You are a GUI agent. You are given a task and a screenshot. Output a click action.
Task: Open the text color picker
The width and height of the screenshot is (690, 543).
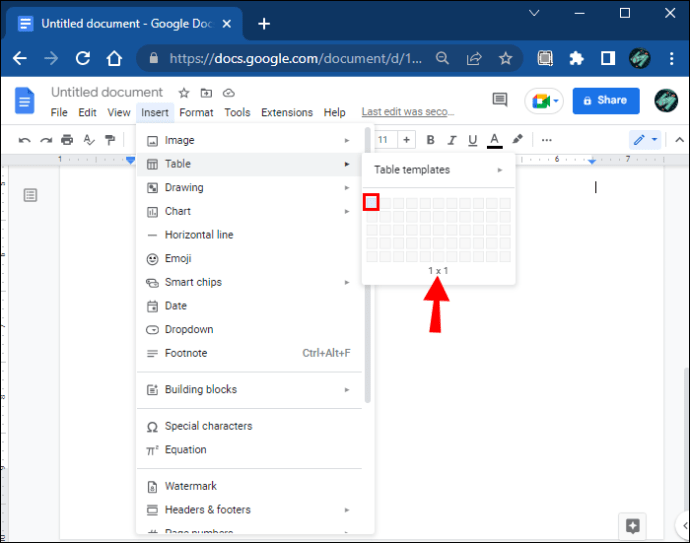coord(494,140)
